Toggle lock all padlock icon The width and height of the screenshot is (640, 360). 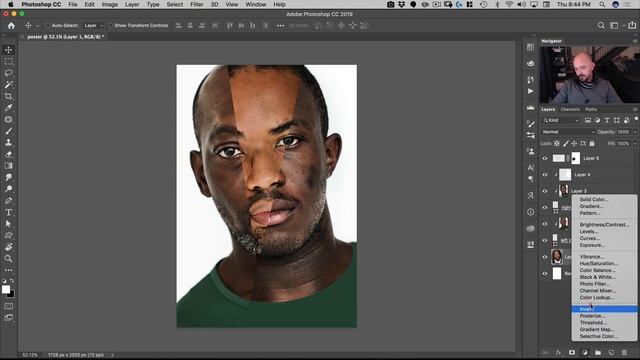click(592, 143)
